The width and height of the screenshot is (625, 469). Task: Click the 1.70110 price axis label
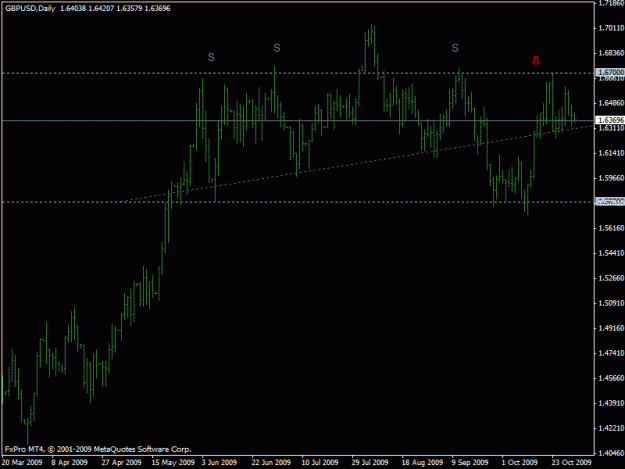[611, 28]
